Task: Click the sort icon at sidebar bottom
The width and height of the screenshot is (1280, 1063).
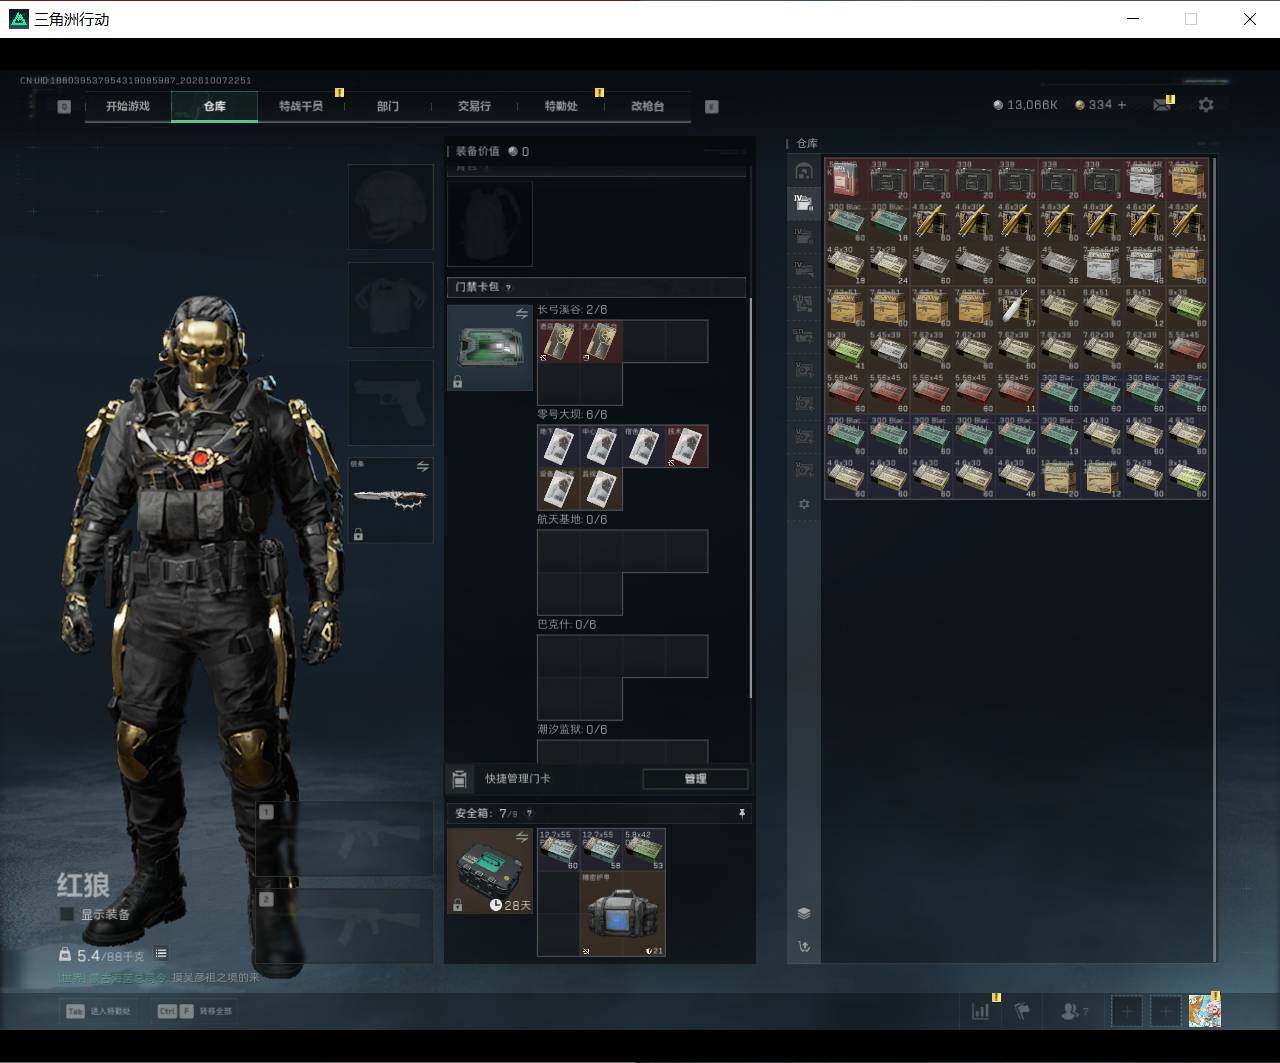Action: click(x=803, y=946)
